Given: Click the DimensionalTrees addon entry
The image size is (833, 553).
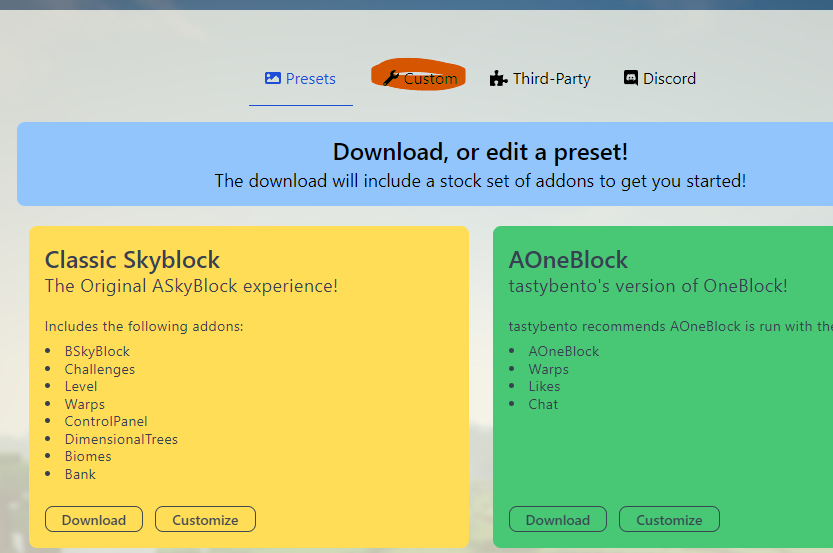Looking at the screenshot, I should [x=121, y=439].
